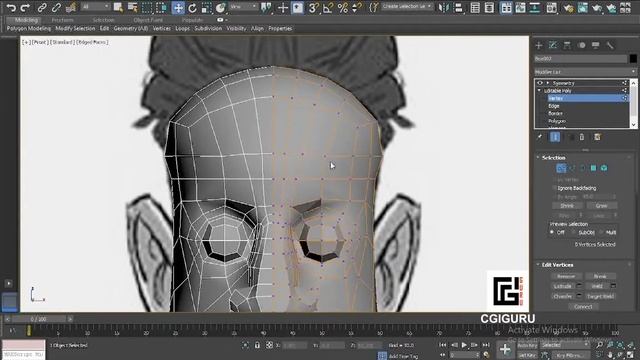Click the Remove vertices button

[566, 276]
